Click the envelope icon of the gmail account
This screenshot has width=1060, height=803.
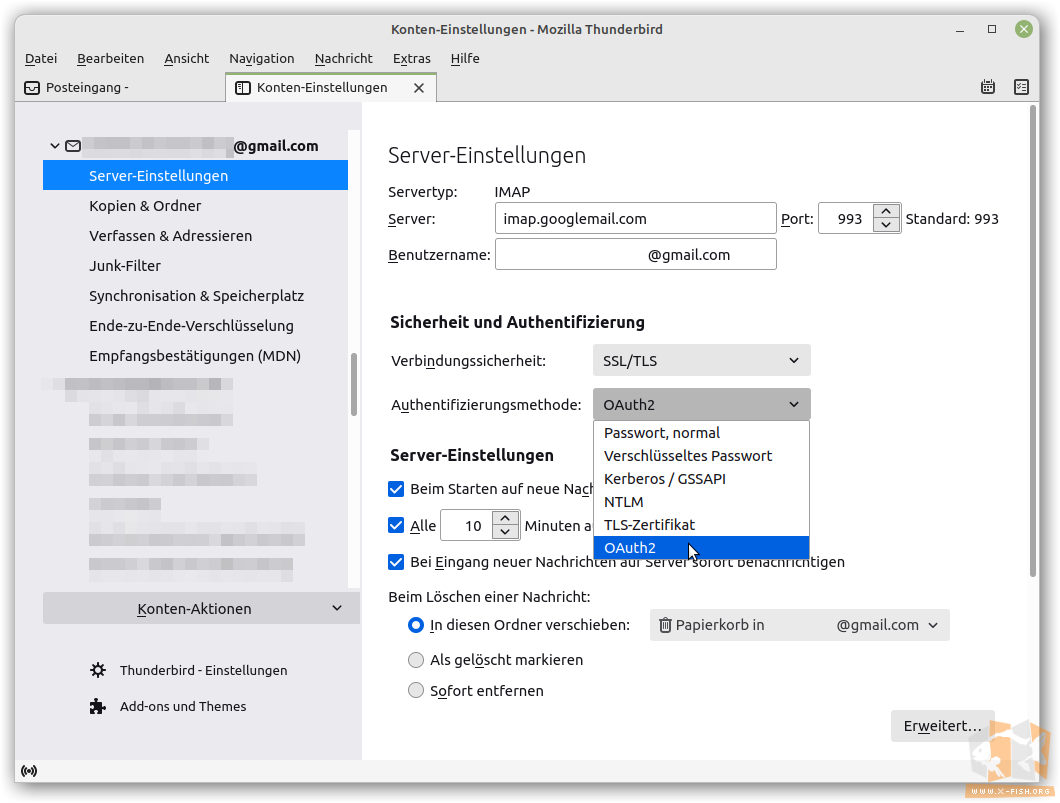pos(73,146)
